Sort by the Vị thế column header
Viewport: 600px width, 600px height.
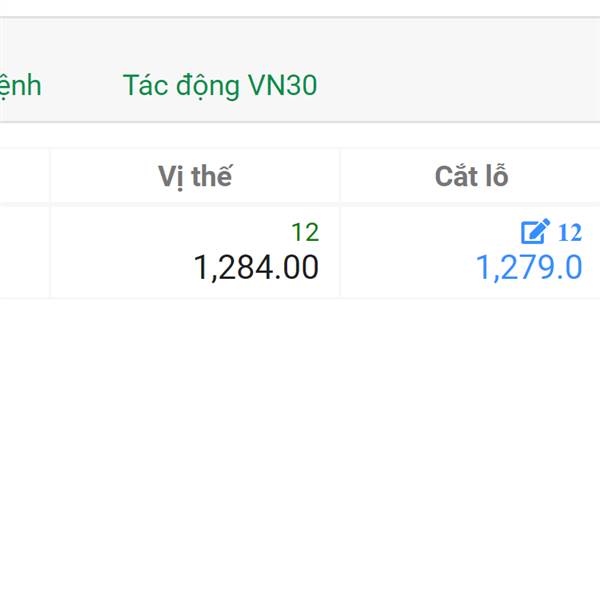point(195,176)
